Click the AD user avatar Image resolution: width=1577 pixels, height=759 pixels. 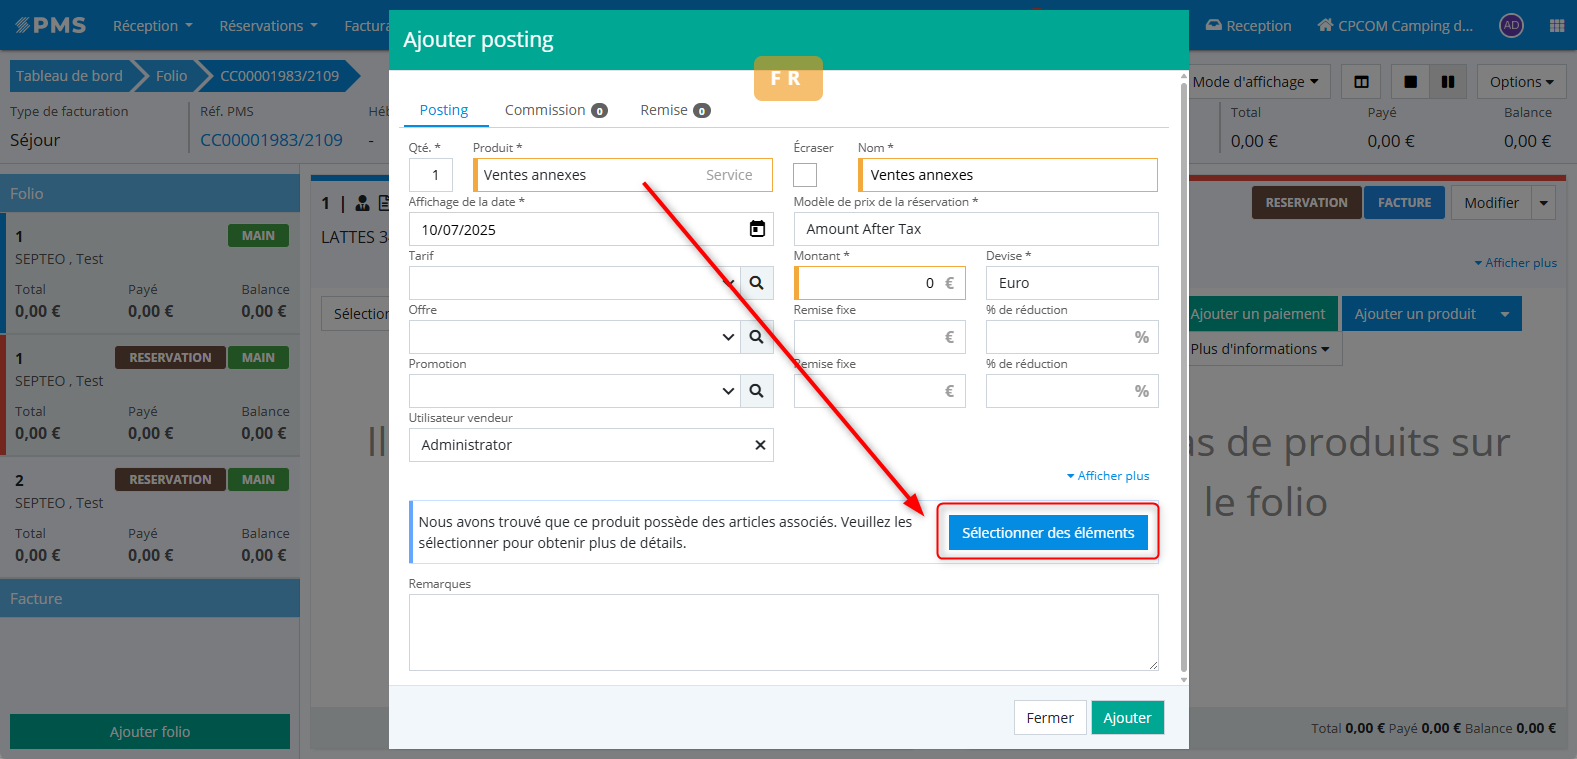click(x=1511, y=26)
